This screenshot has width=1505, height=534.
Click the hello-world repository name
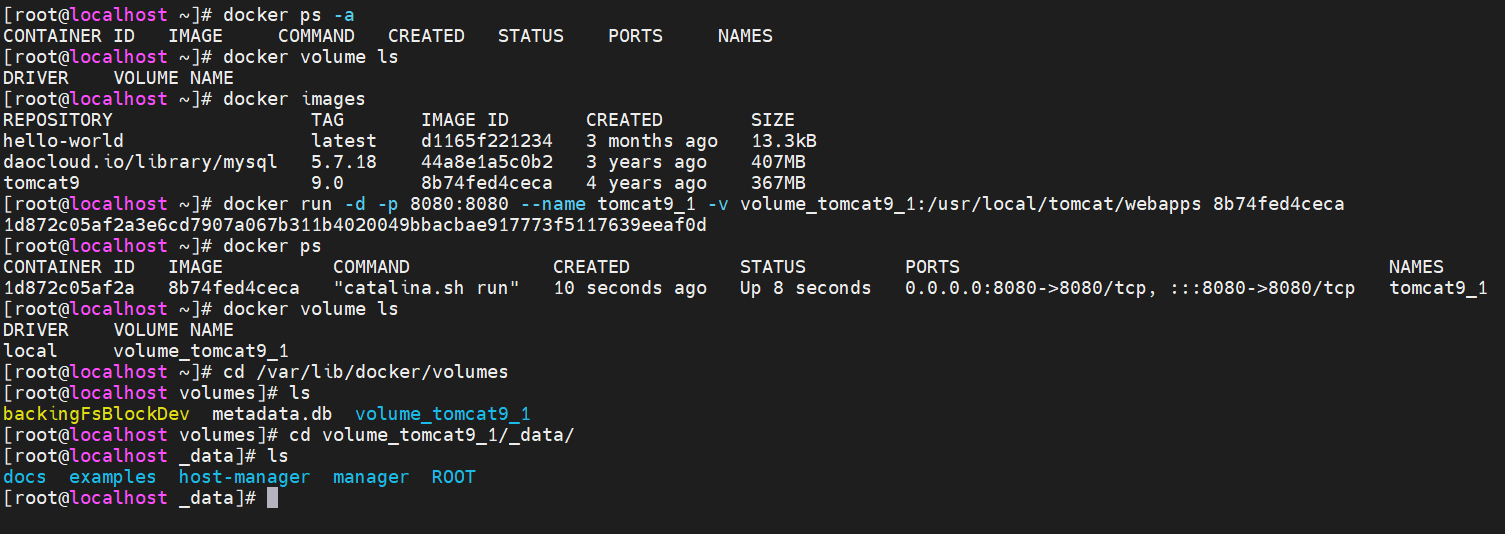(x=63, y=141)
